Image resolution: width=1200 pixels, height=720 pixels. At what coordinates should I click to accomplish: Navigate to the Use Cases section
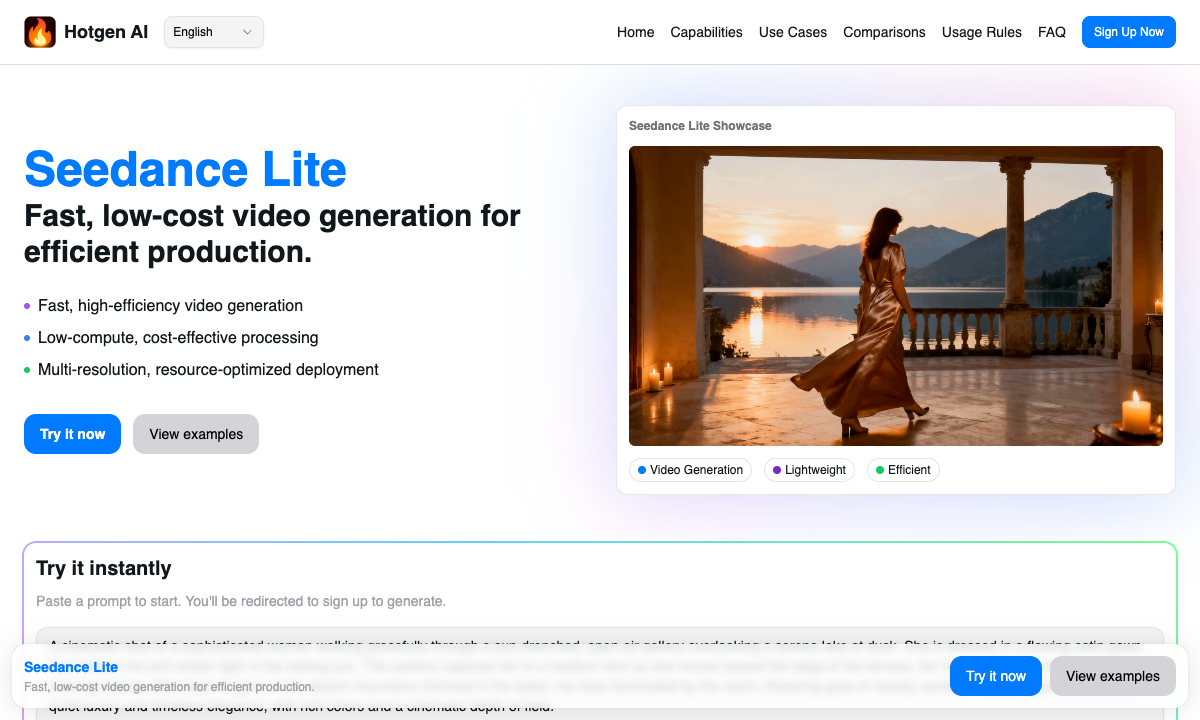tap(792, 32)
